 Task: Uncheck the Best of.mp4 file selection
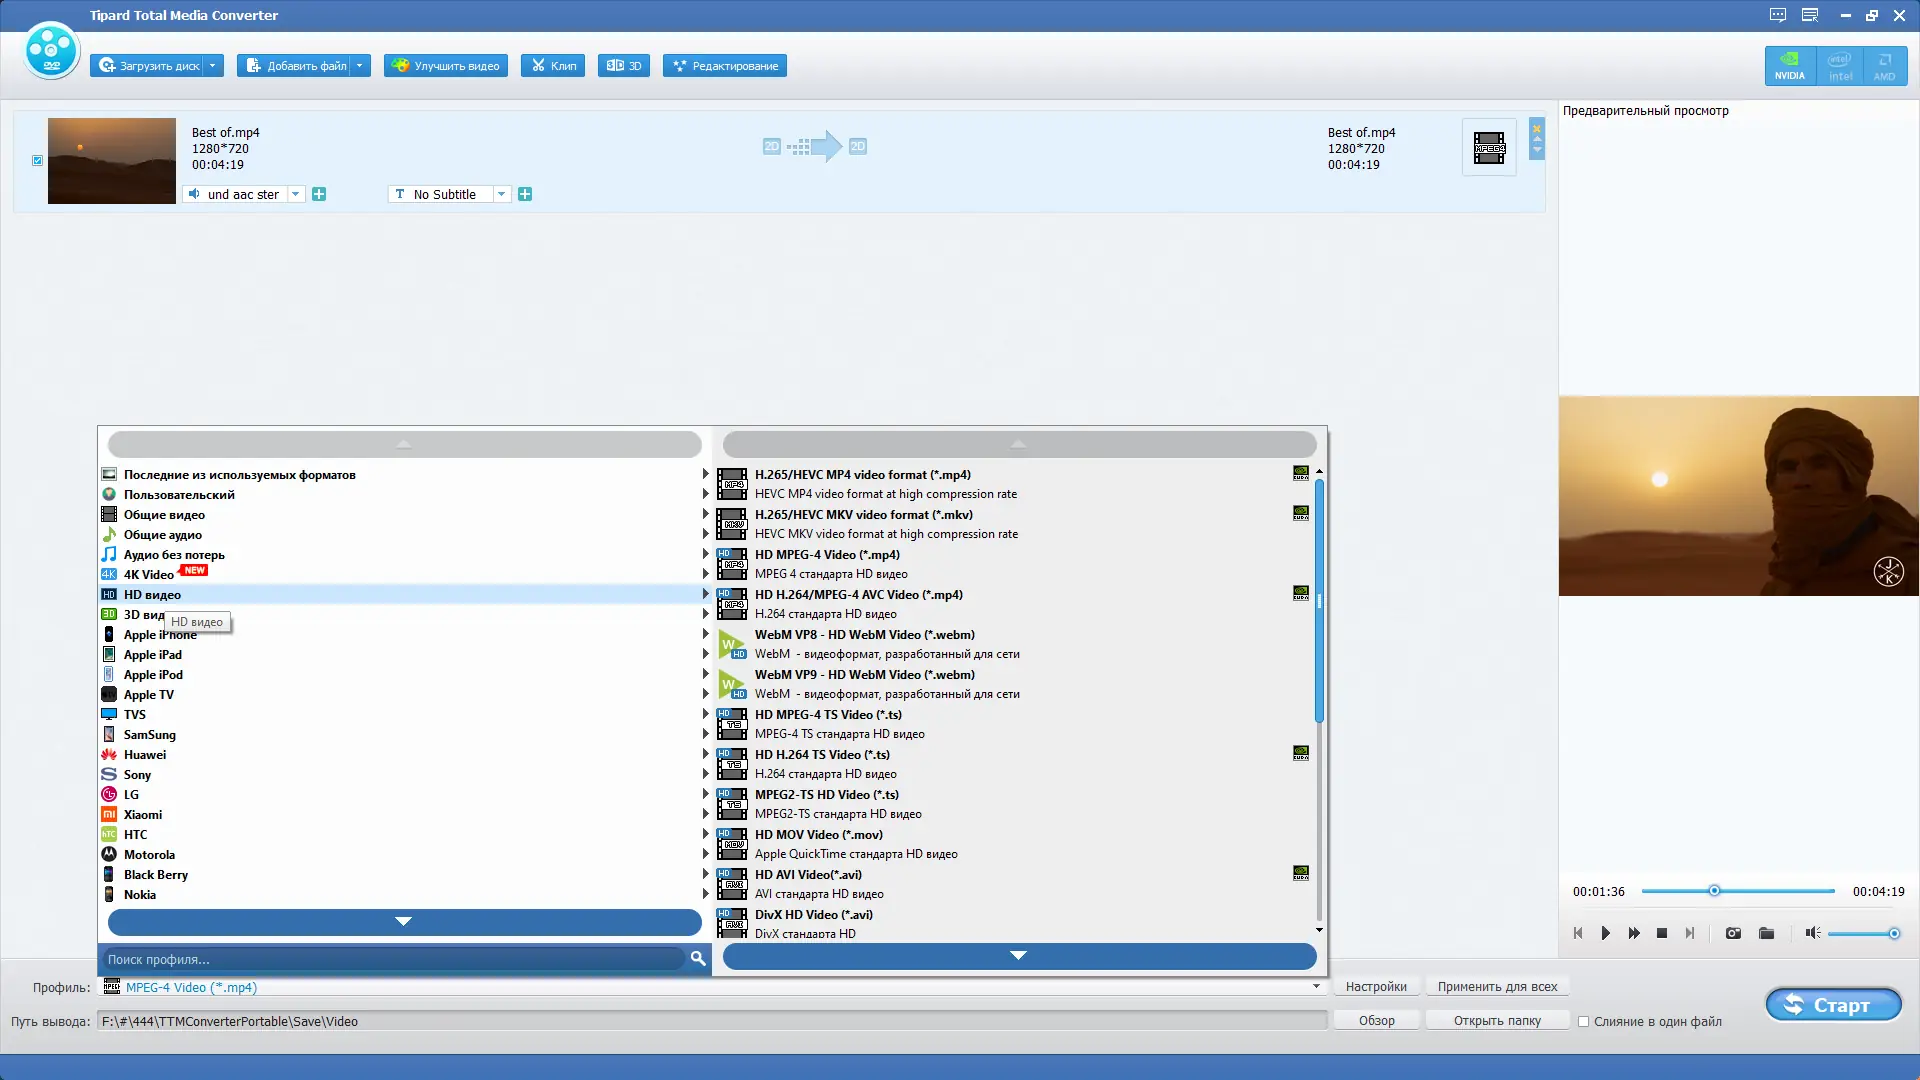click(37, 160)
